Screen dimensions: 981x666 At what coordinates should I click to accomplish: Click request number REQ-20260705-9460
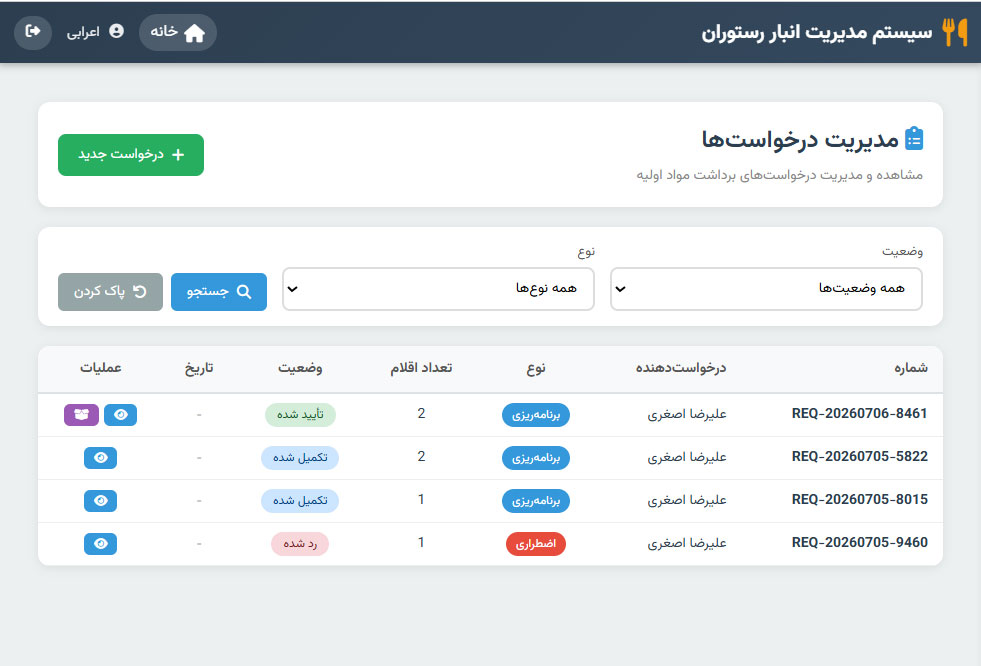pyautogui.click(x=860, y=542)
